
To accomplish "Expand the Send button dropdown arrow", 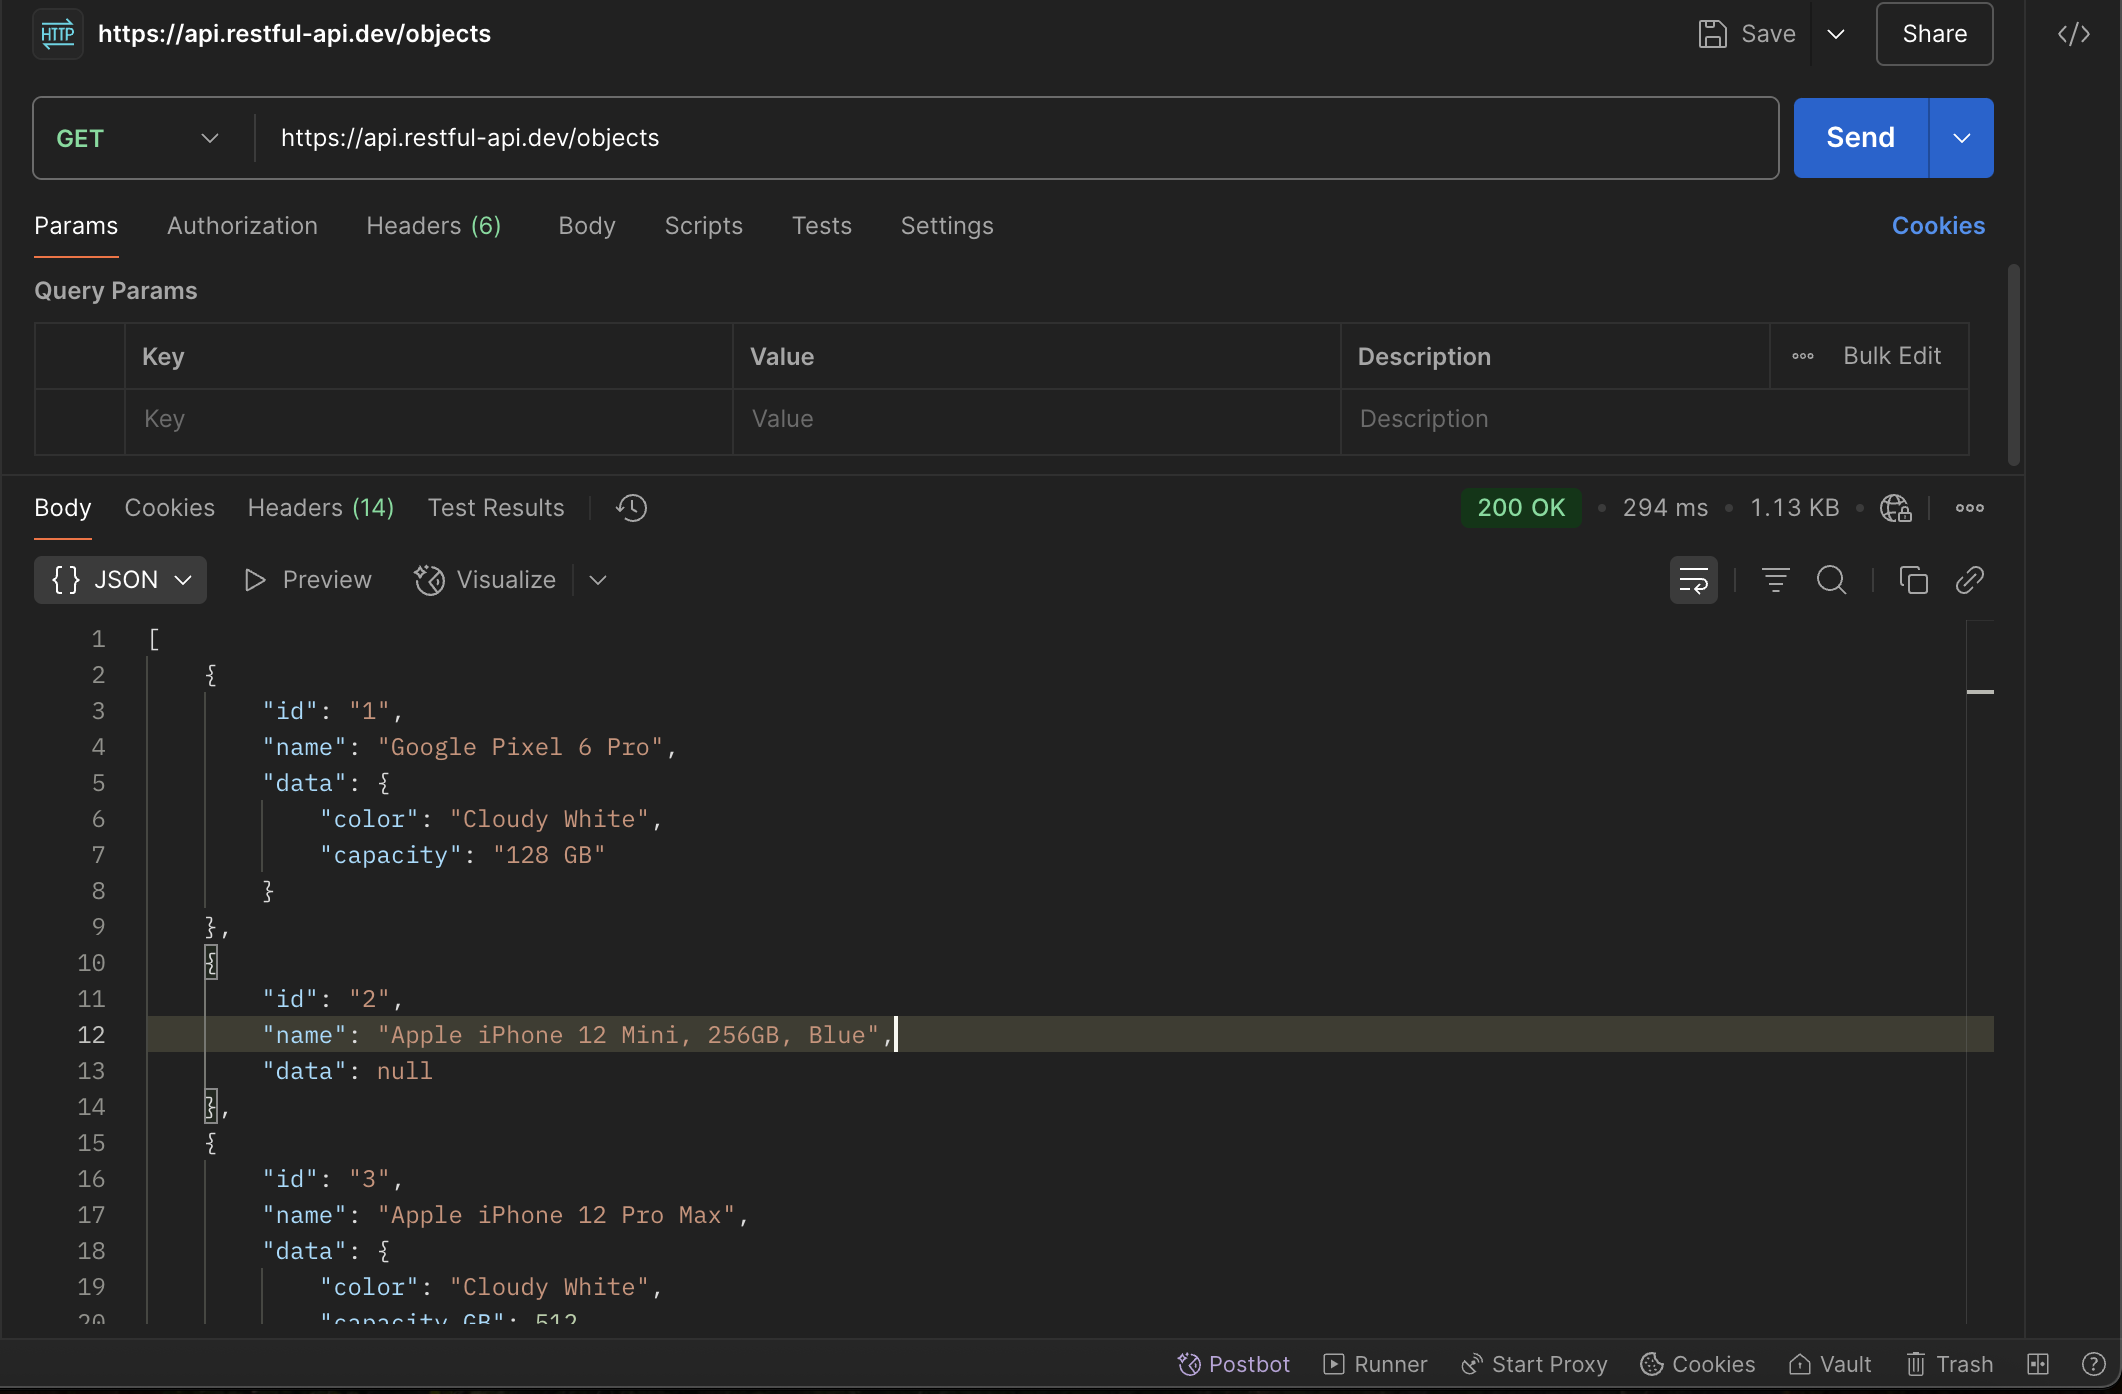I will 1961,138.
